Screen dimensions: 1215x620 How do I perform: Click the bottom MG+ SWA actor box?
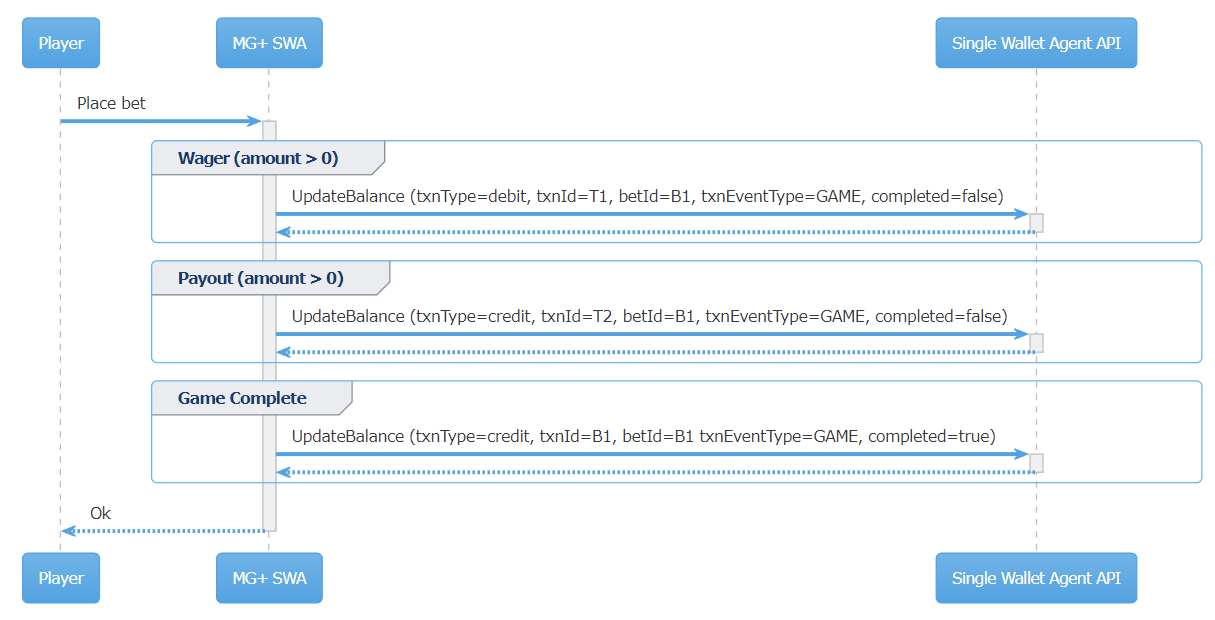269,578
